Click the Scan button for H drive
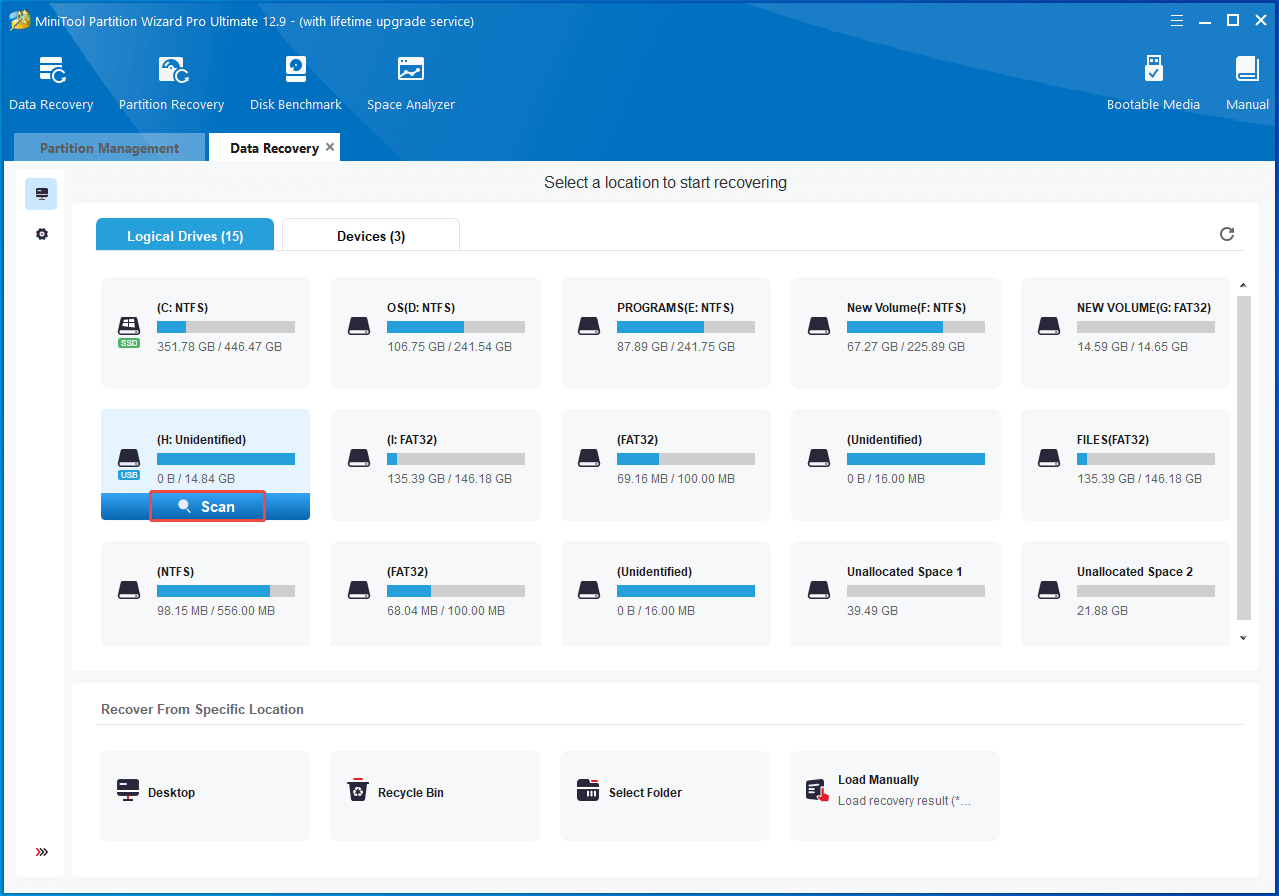 tap(207, 507)
